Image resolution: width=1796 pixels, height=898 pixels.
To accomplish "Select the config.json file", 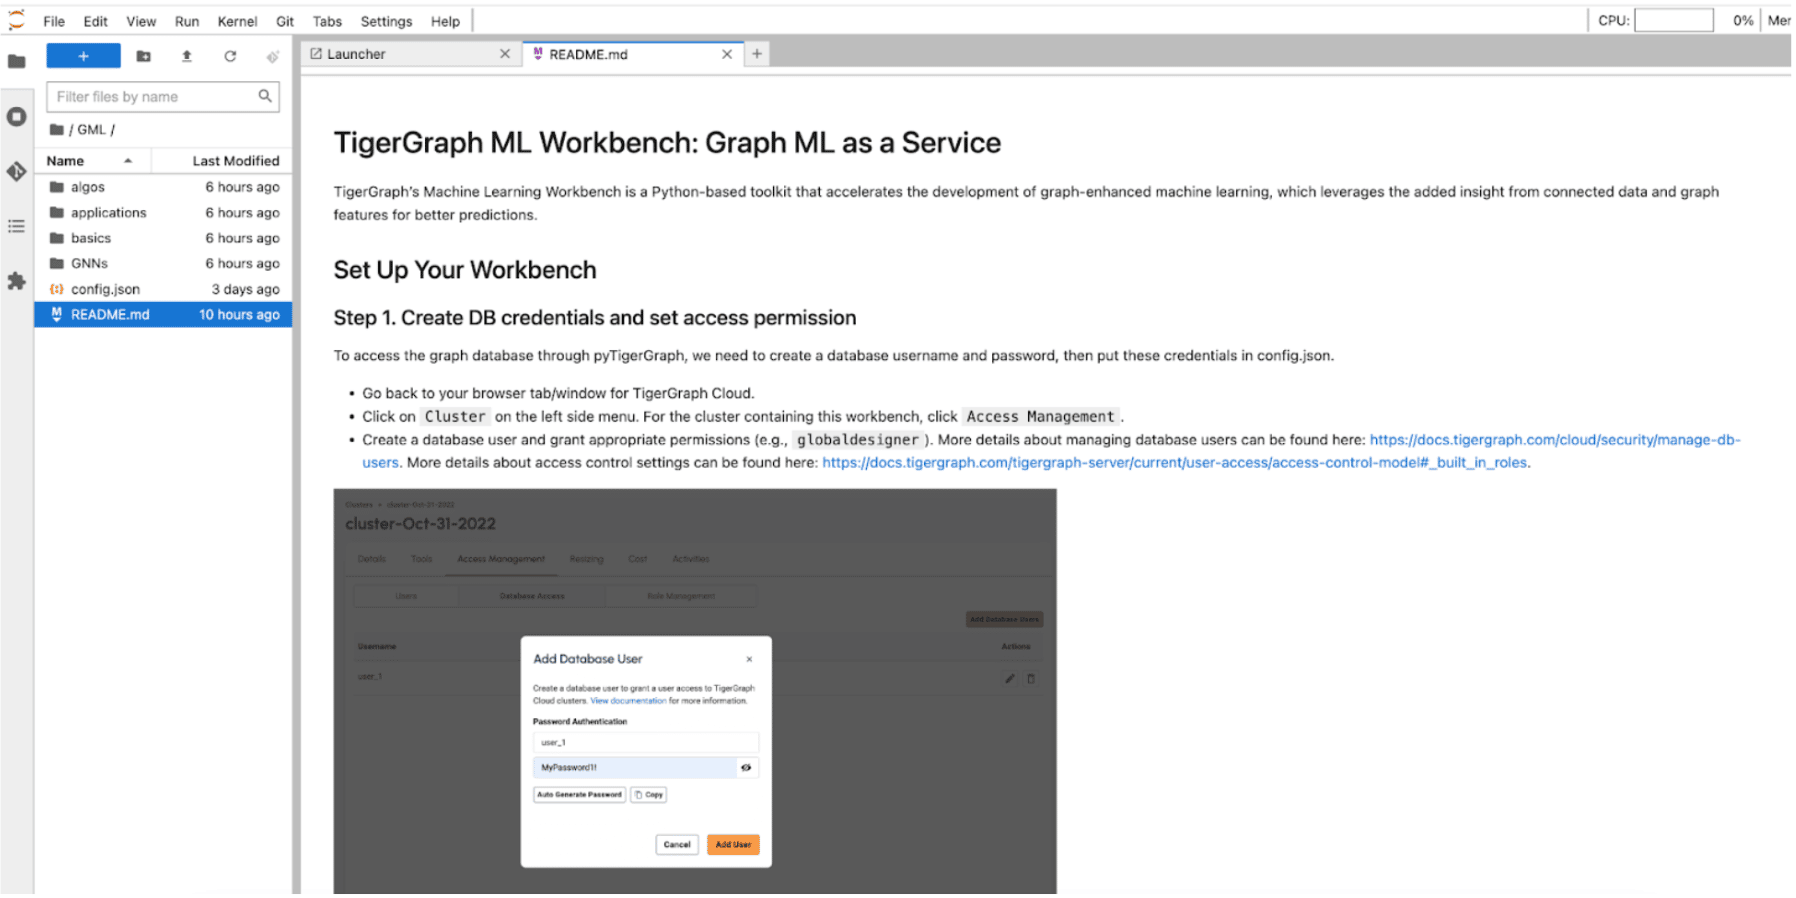I will click(x=164, y=289).
